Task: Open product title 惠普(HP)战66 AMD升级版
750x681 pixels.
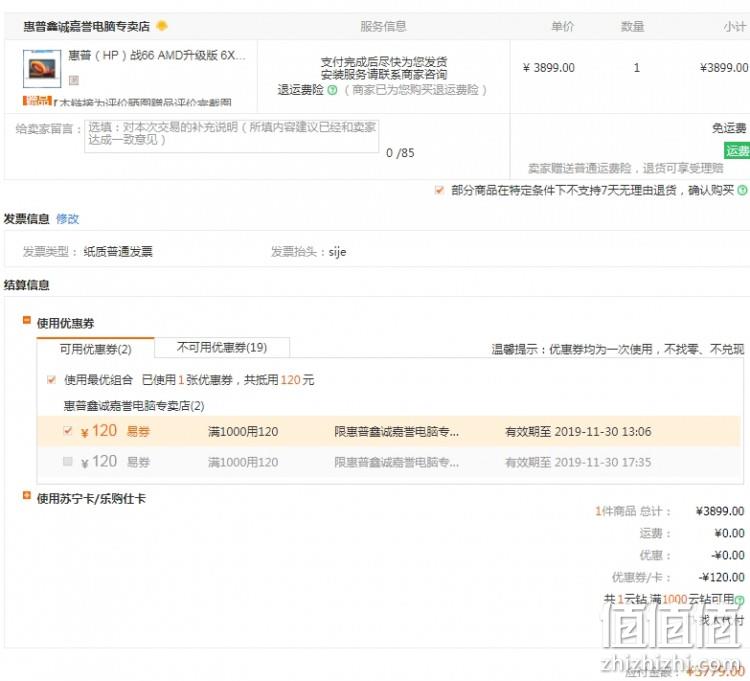Action: (156, 55)
